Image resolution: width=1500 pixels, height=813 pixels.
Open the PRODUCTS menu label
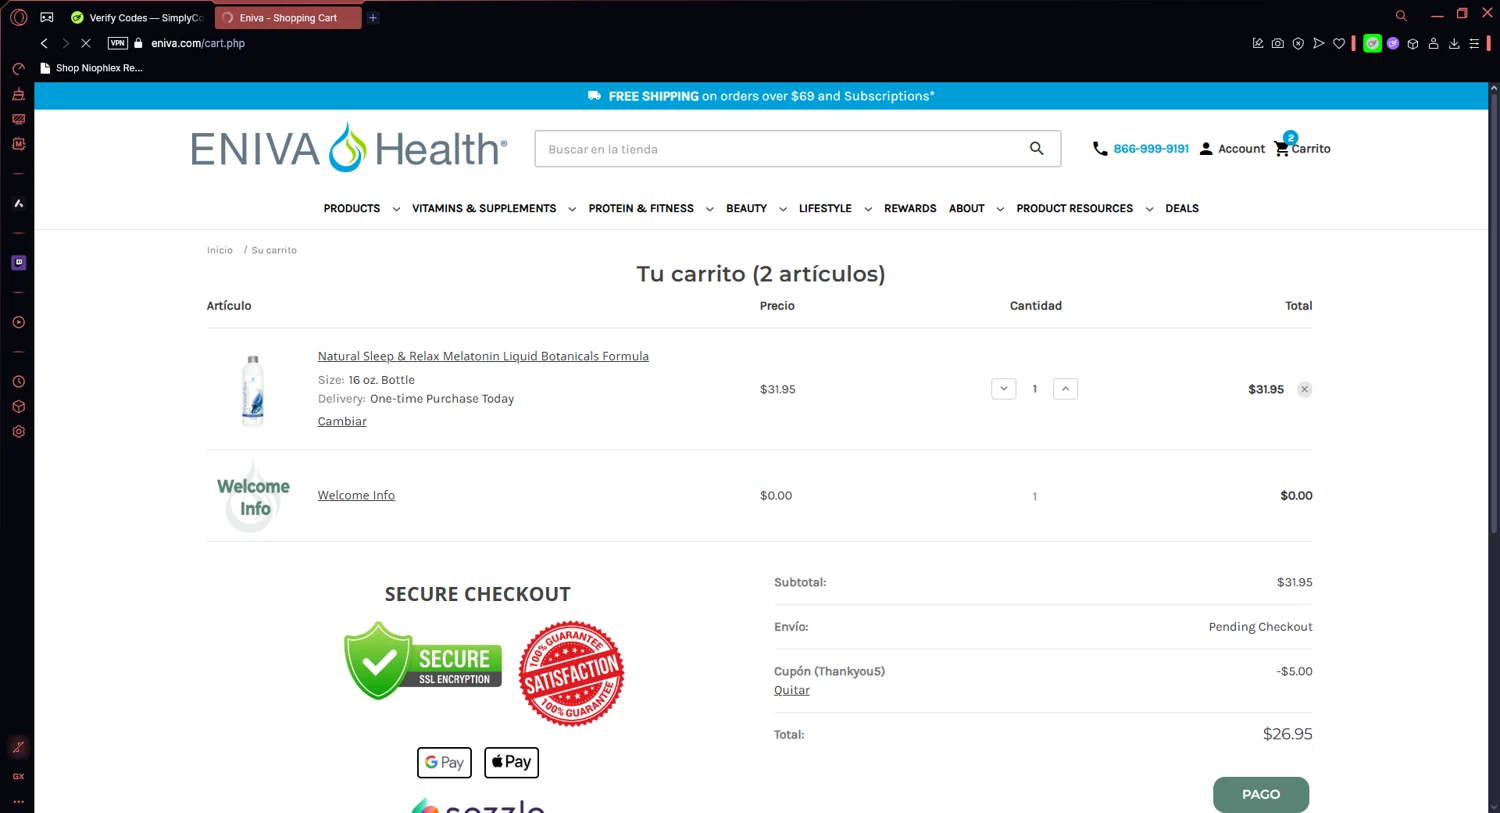pyautogui.click(x=352, y=208)
